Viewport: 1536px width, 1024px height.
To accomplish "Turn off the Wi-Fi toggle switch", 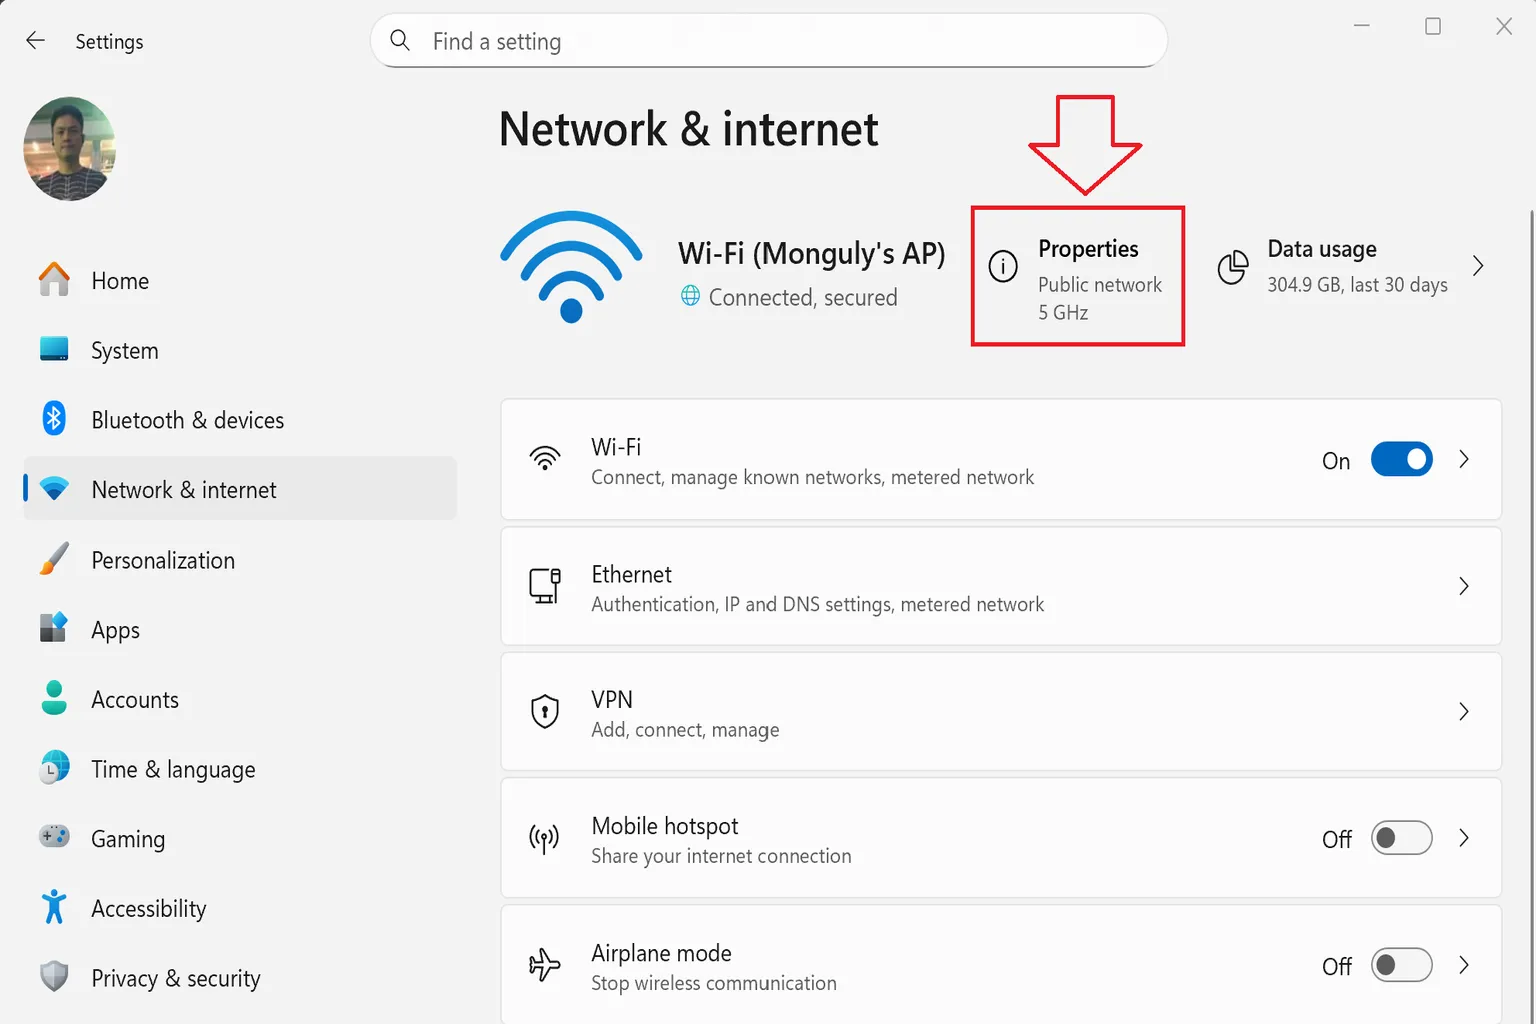I will tap(1401, 459).
